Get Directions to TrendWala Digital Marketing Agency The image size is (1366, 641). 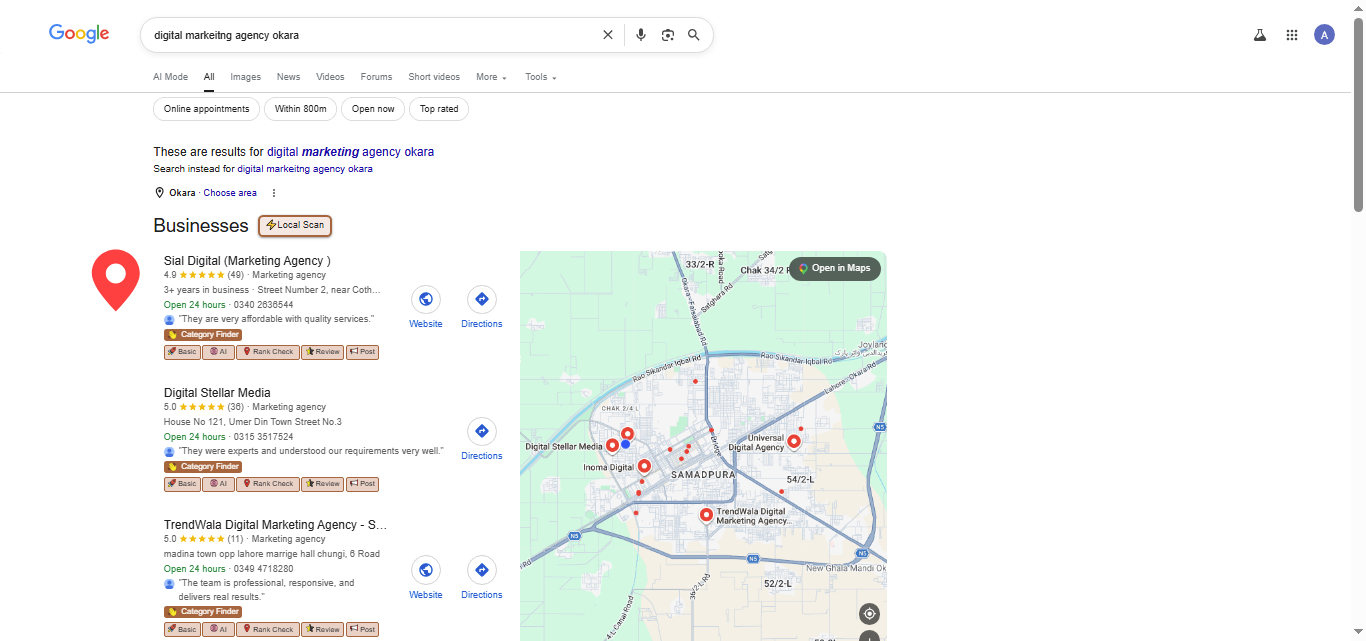(482, 570)
